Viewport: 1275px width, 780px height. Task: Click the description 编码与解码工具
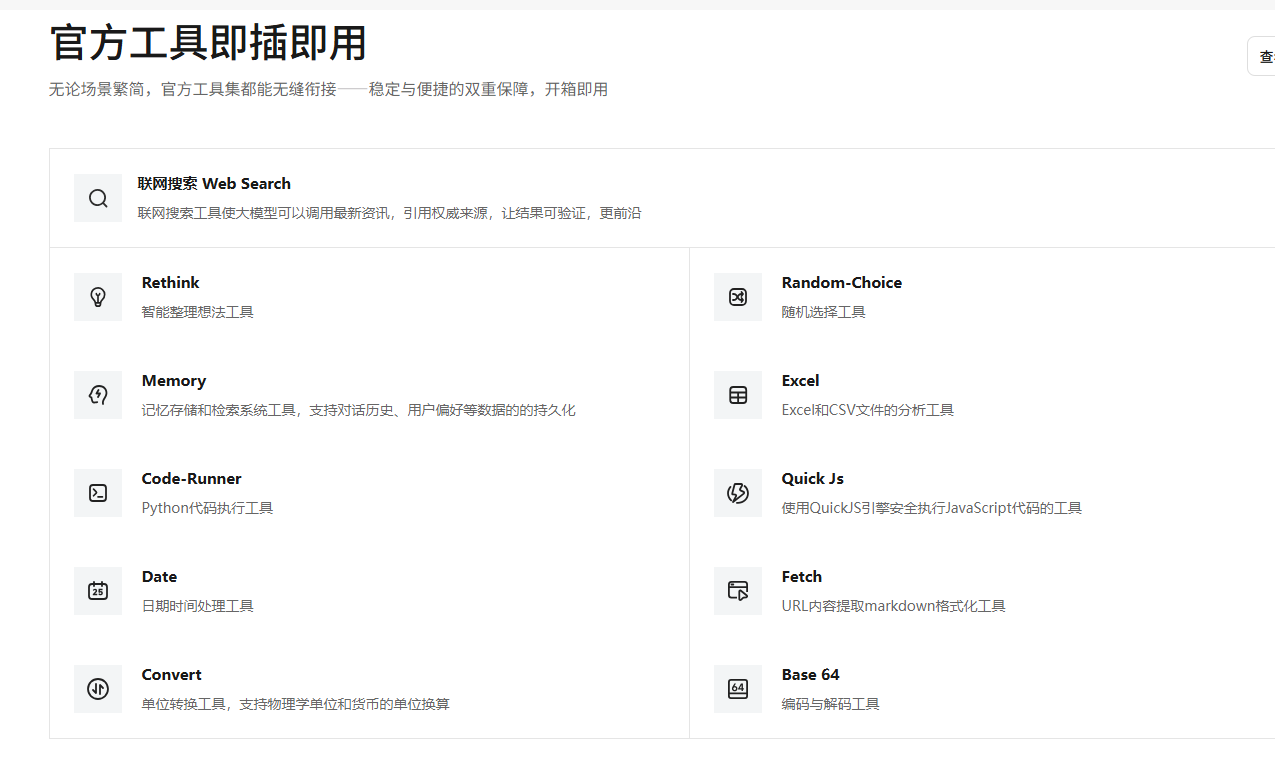coord(831,704)
